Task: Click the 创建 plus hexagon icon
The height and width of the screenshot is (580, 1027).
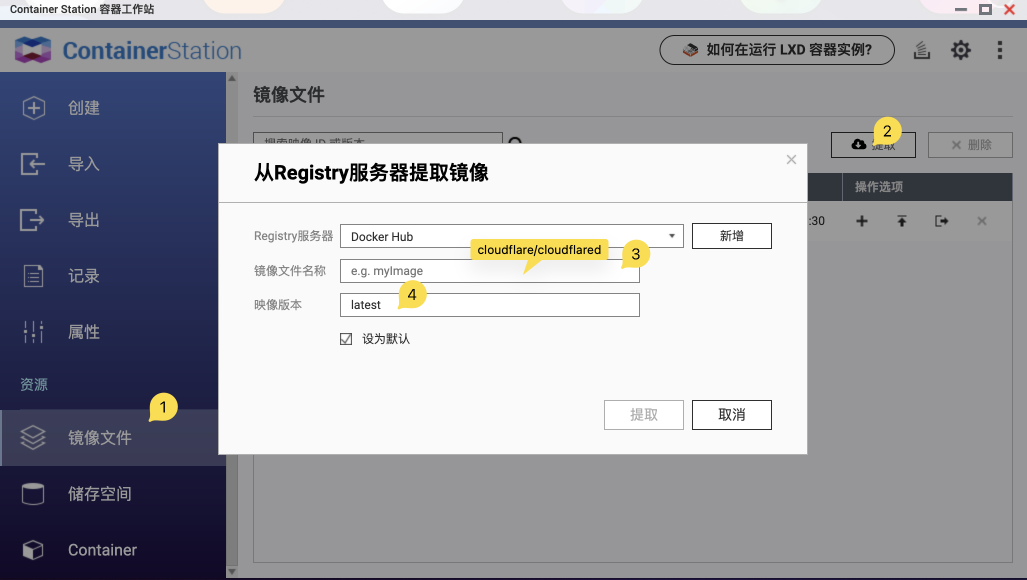Action: pyautogui.click(x=33, y=108)
